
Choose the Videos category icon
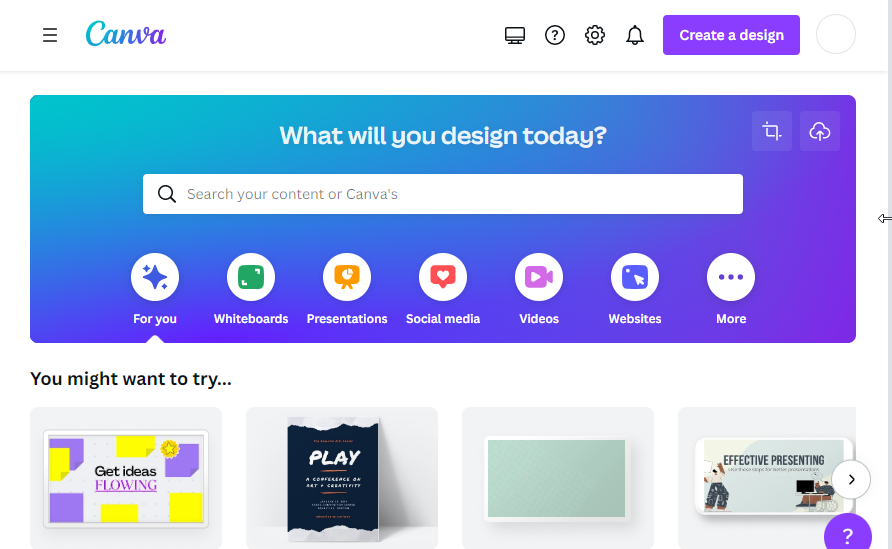(x=539, y=277)
